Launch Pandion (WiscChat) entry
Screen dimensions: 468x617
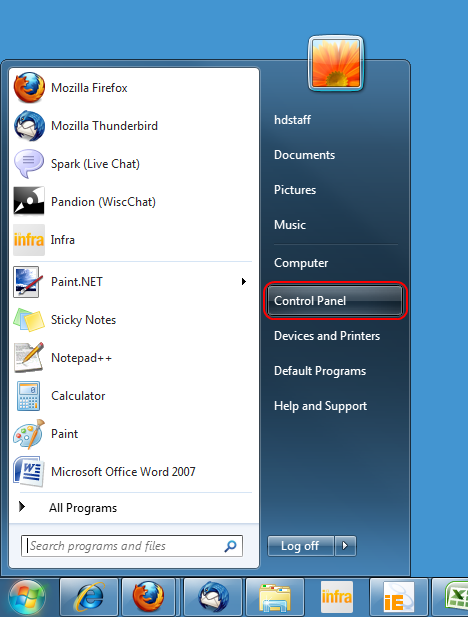pyautogui.click(x=134, y=201)
